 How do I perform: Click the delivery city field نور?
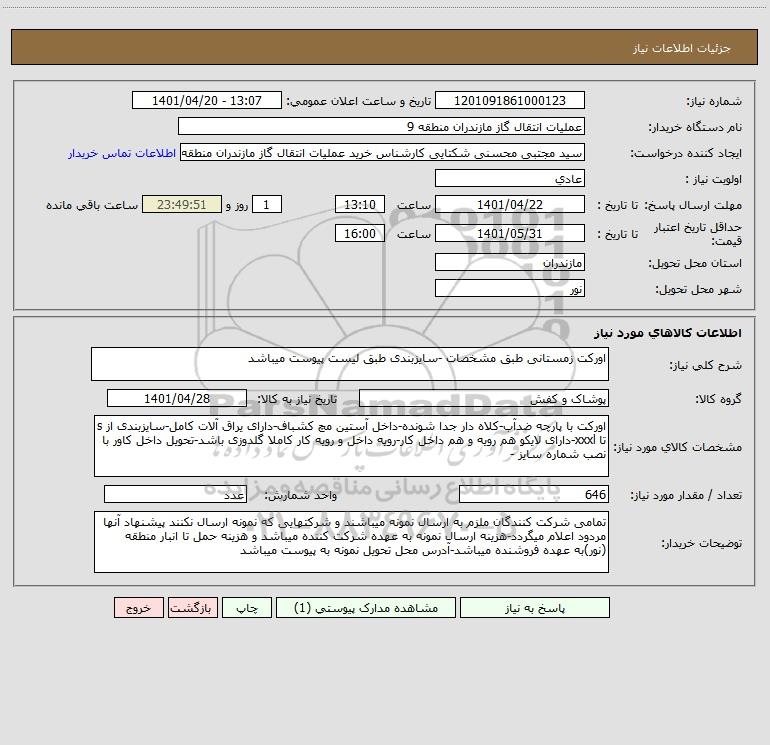[510, 288]
